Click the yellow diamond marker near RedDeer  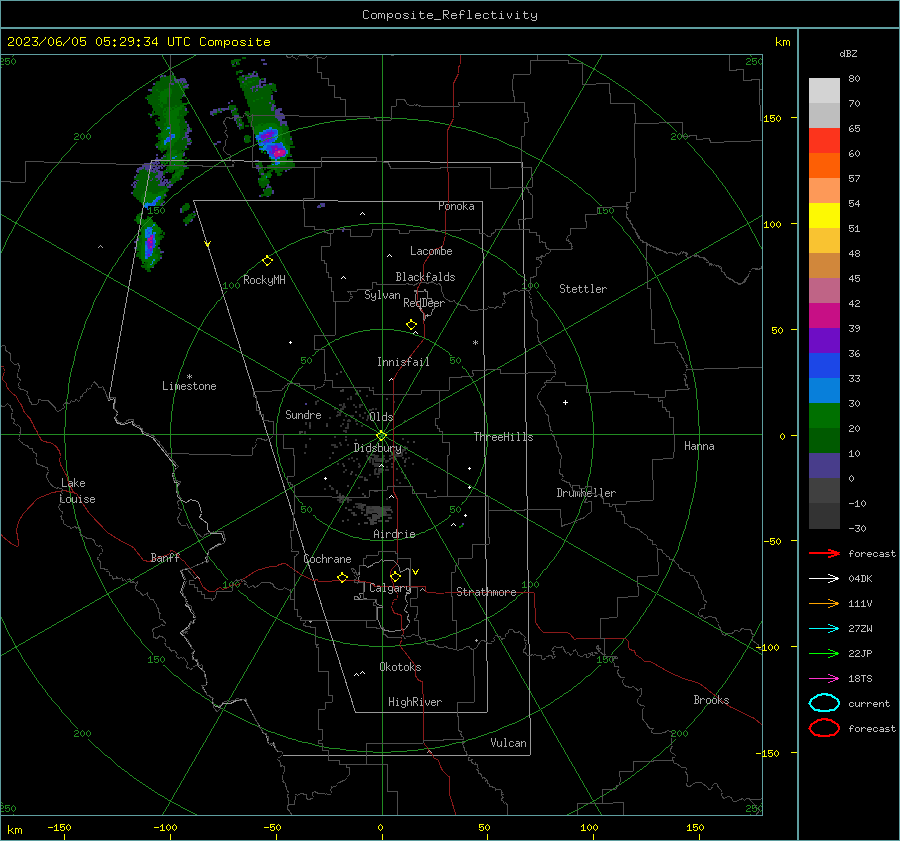pos(411,325)
